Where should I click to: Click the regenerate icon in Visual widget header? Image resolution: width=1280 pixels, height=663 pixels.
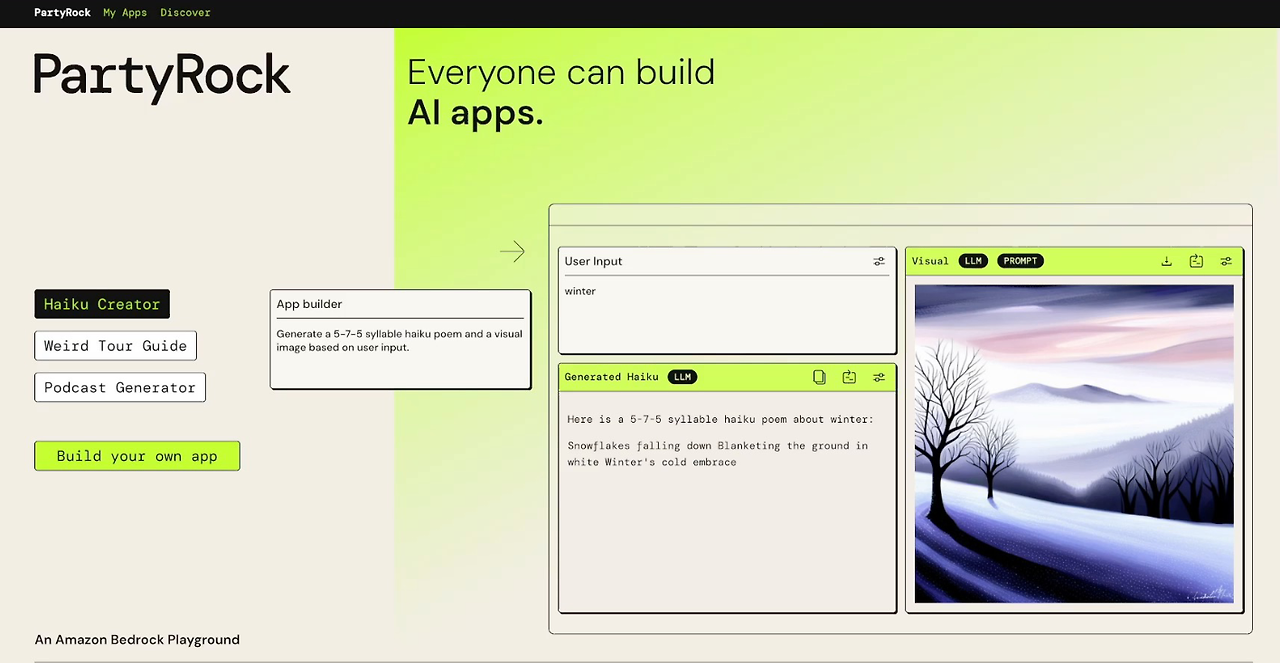1196,261
